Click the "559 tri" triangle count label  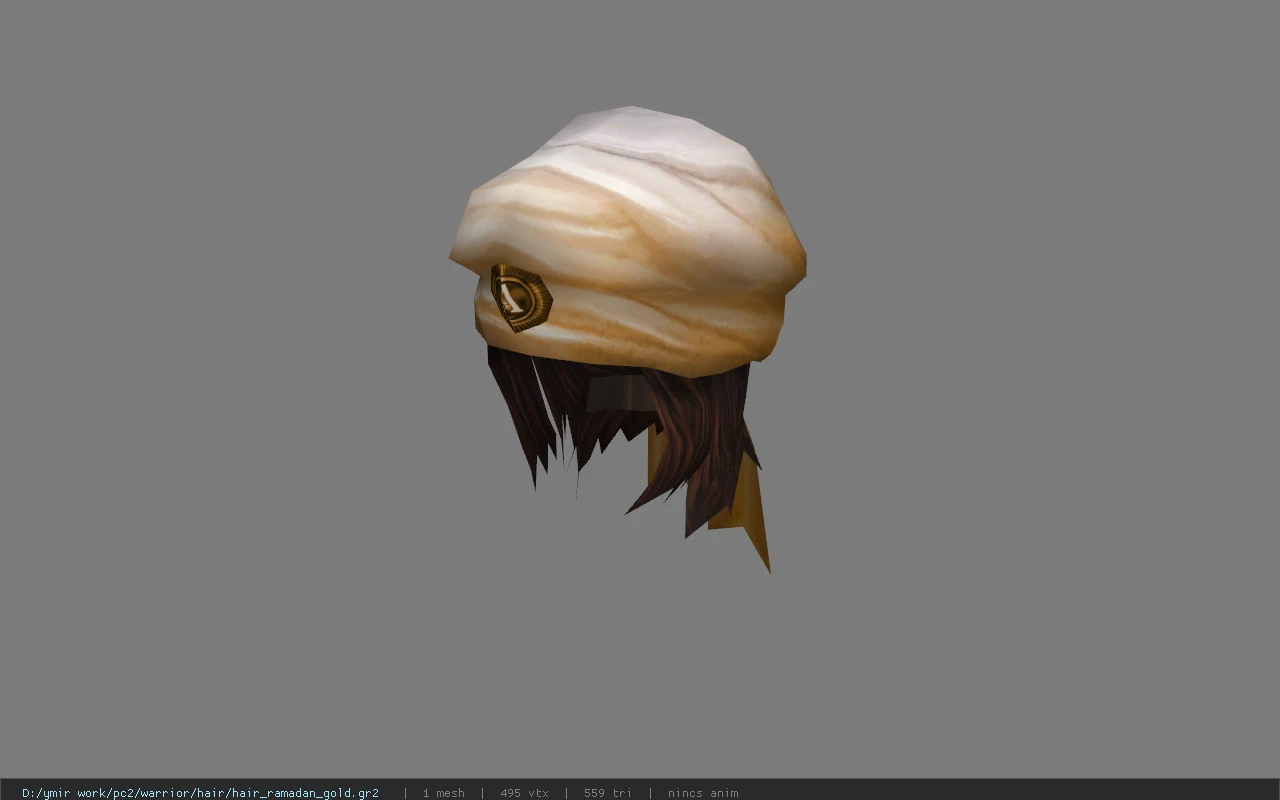(x=608, y=793)
